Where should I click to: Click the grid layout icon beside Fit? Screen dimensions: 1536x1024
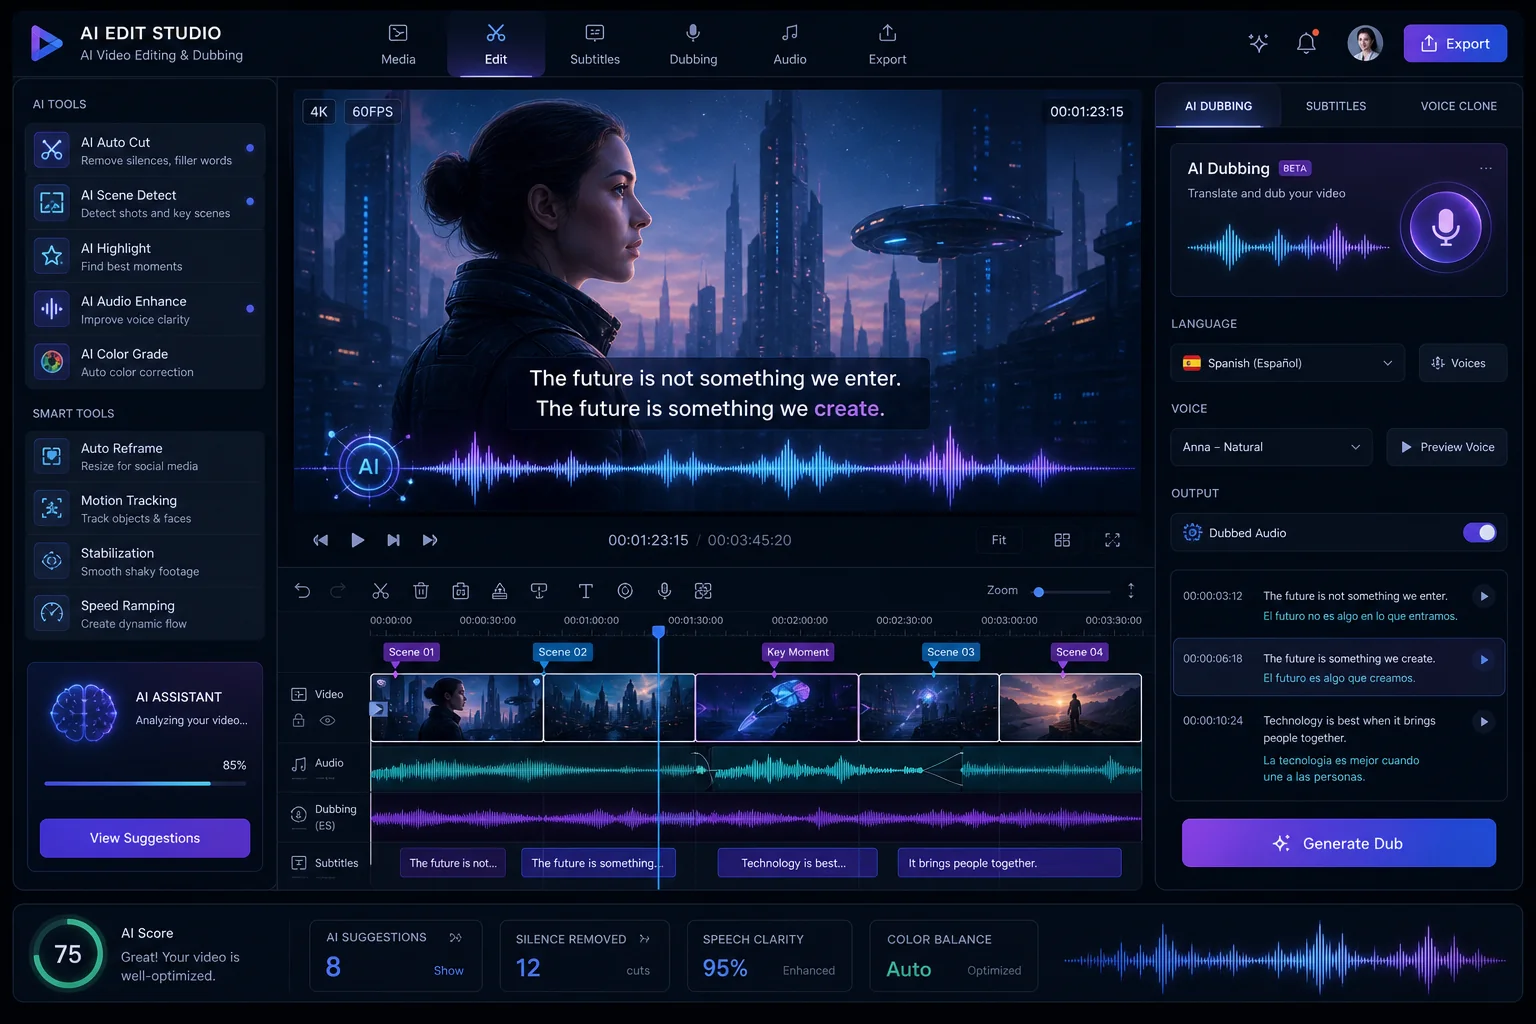coord(1062,540)
